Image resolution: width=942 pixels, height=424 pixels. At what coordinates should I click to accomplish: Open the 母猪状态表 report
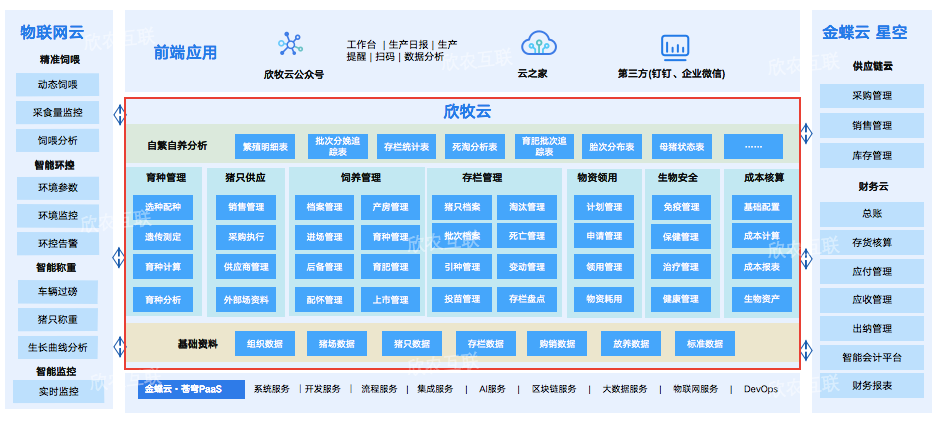click(681, 147)
